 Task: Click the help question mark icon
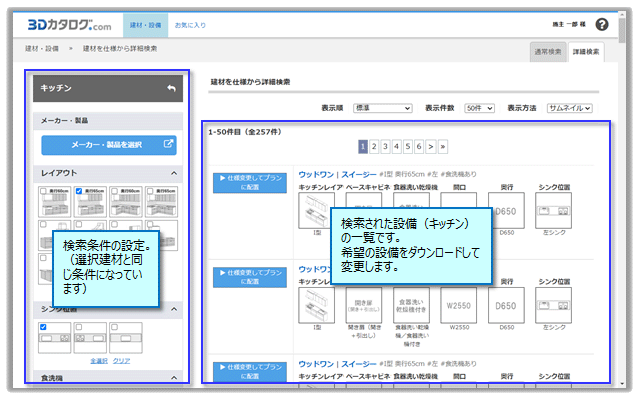[x=602, y=25]
